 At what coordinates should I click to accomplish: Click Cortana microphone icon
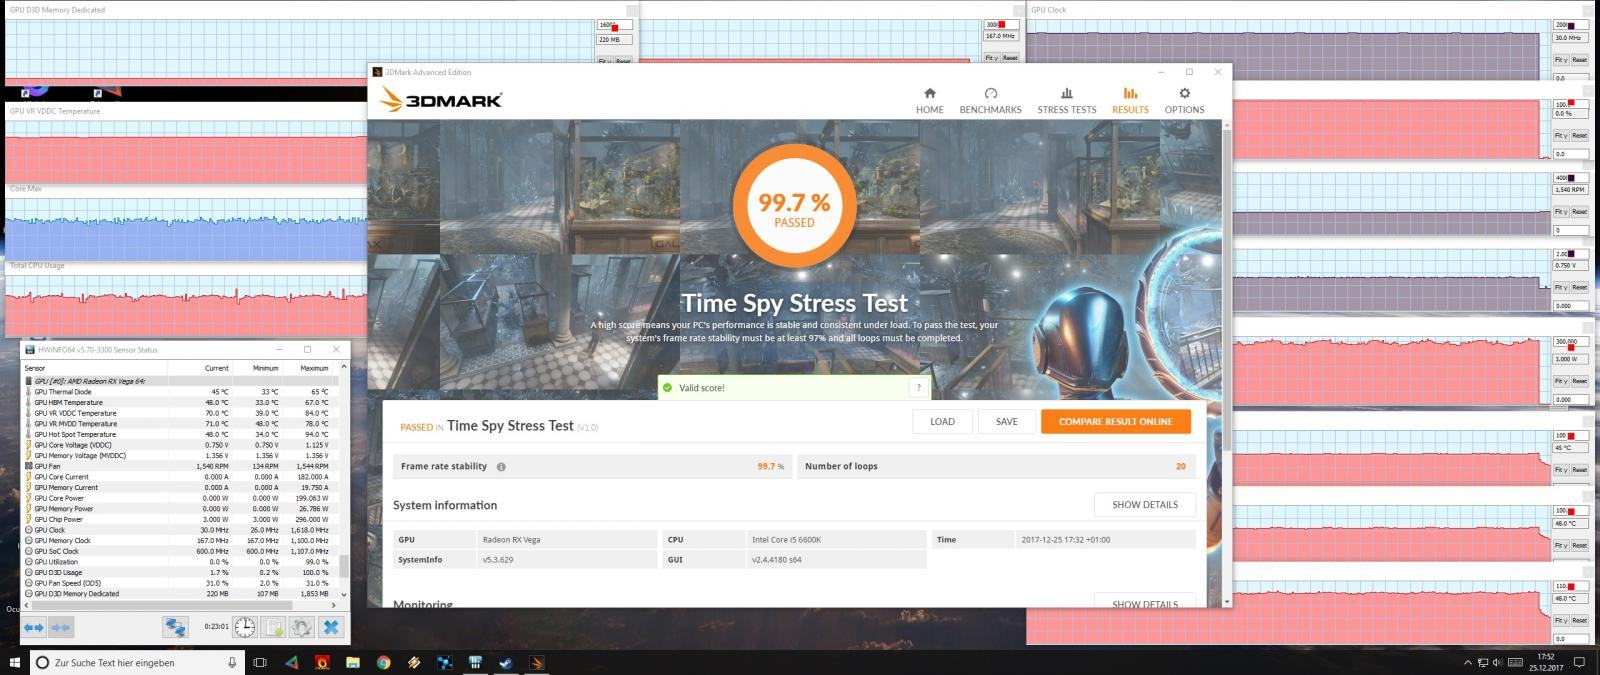[x=231, y=662]
